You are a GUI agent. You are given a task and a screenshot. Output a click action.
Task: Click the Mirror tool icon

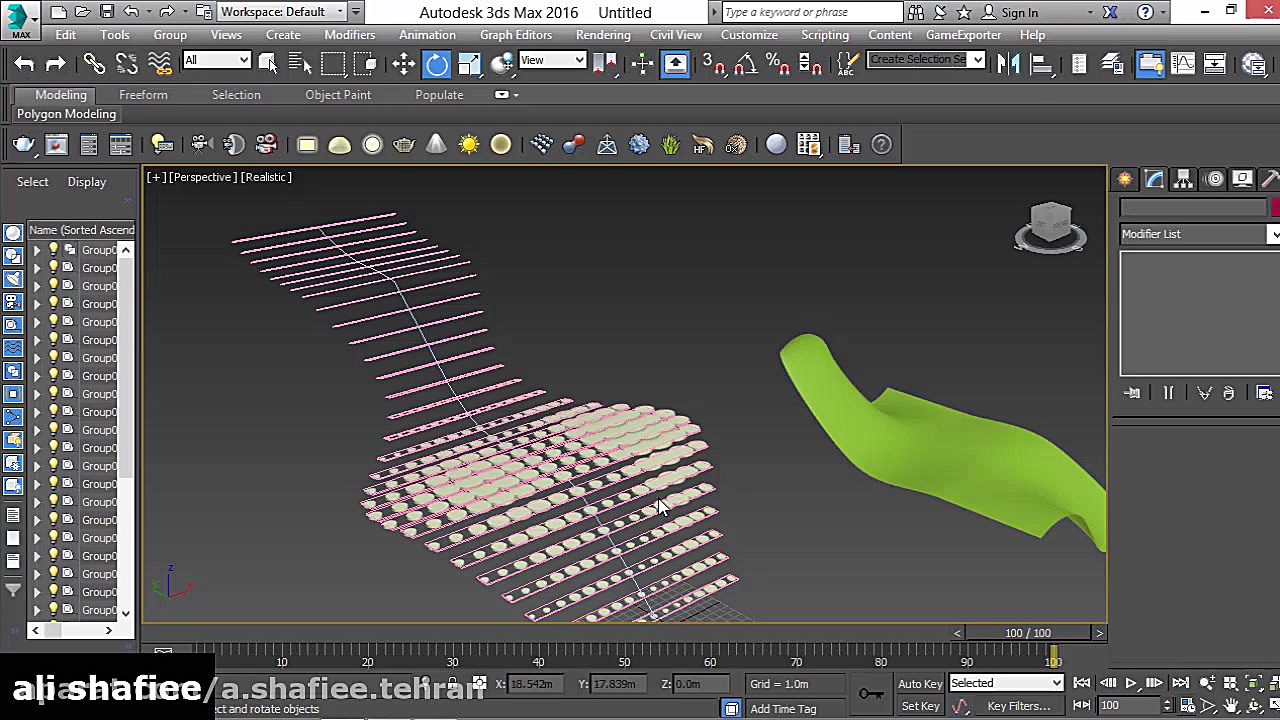click(x=1009, y=65)
